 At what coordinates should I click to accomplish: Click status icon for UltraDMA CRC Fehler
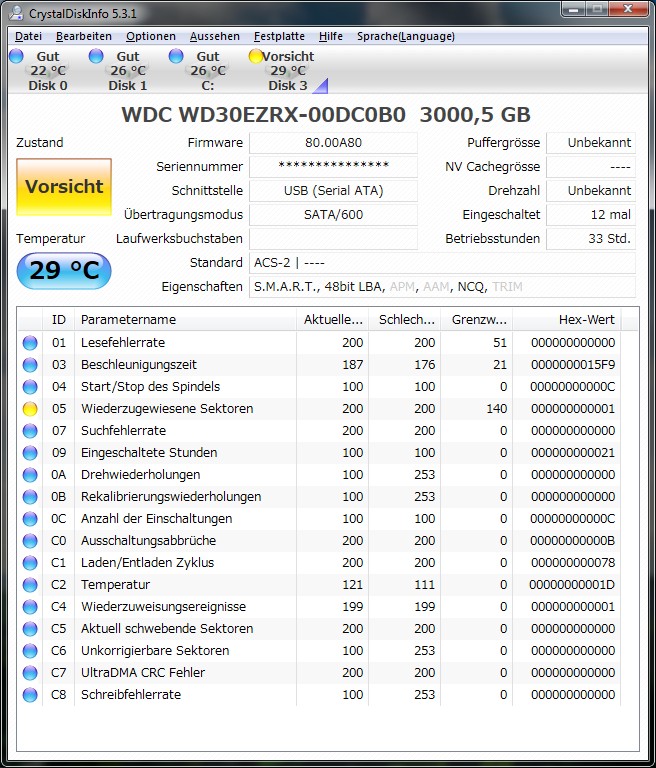(x=30, y=673)
